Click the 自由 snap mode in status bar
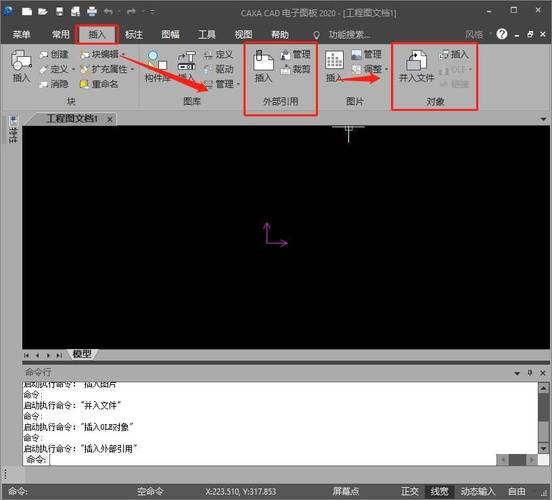 [517, 491]
